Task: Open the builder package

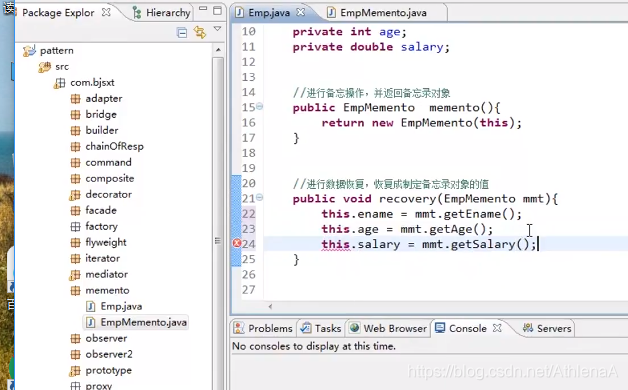Action: point(102,131)
